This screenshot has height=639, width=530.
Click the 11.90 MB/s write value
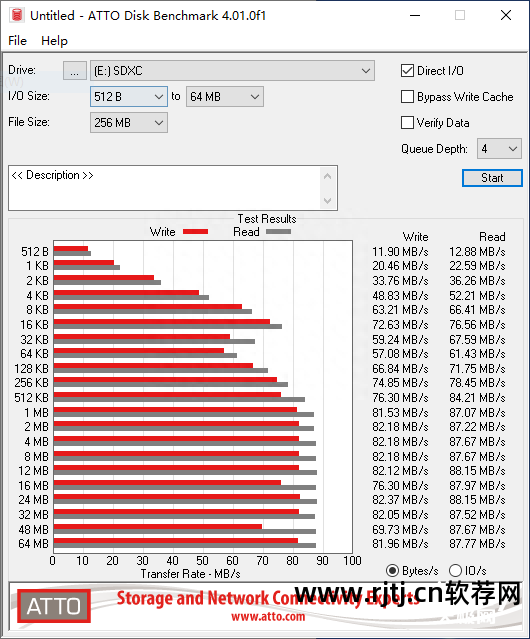click(x=400, y=252)
